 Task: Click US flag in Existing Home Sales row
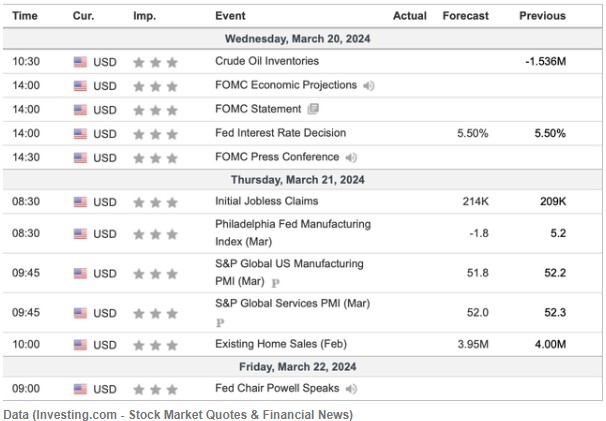[x=80, y=345]
